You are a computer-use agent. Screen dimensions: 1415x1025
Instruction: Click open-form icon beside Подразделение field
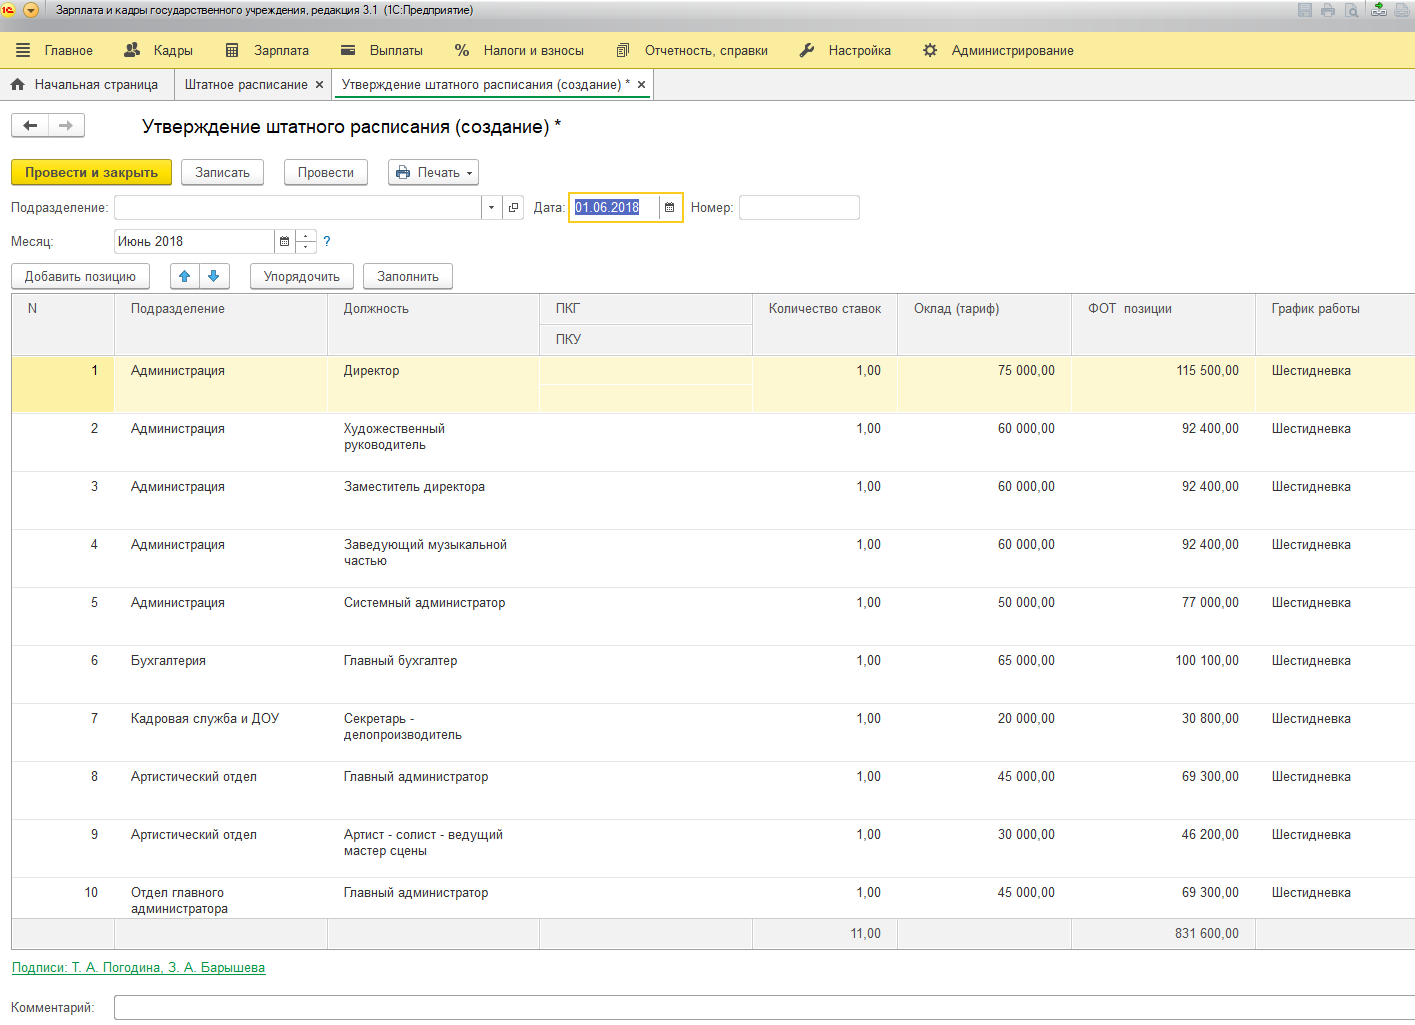513,208
